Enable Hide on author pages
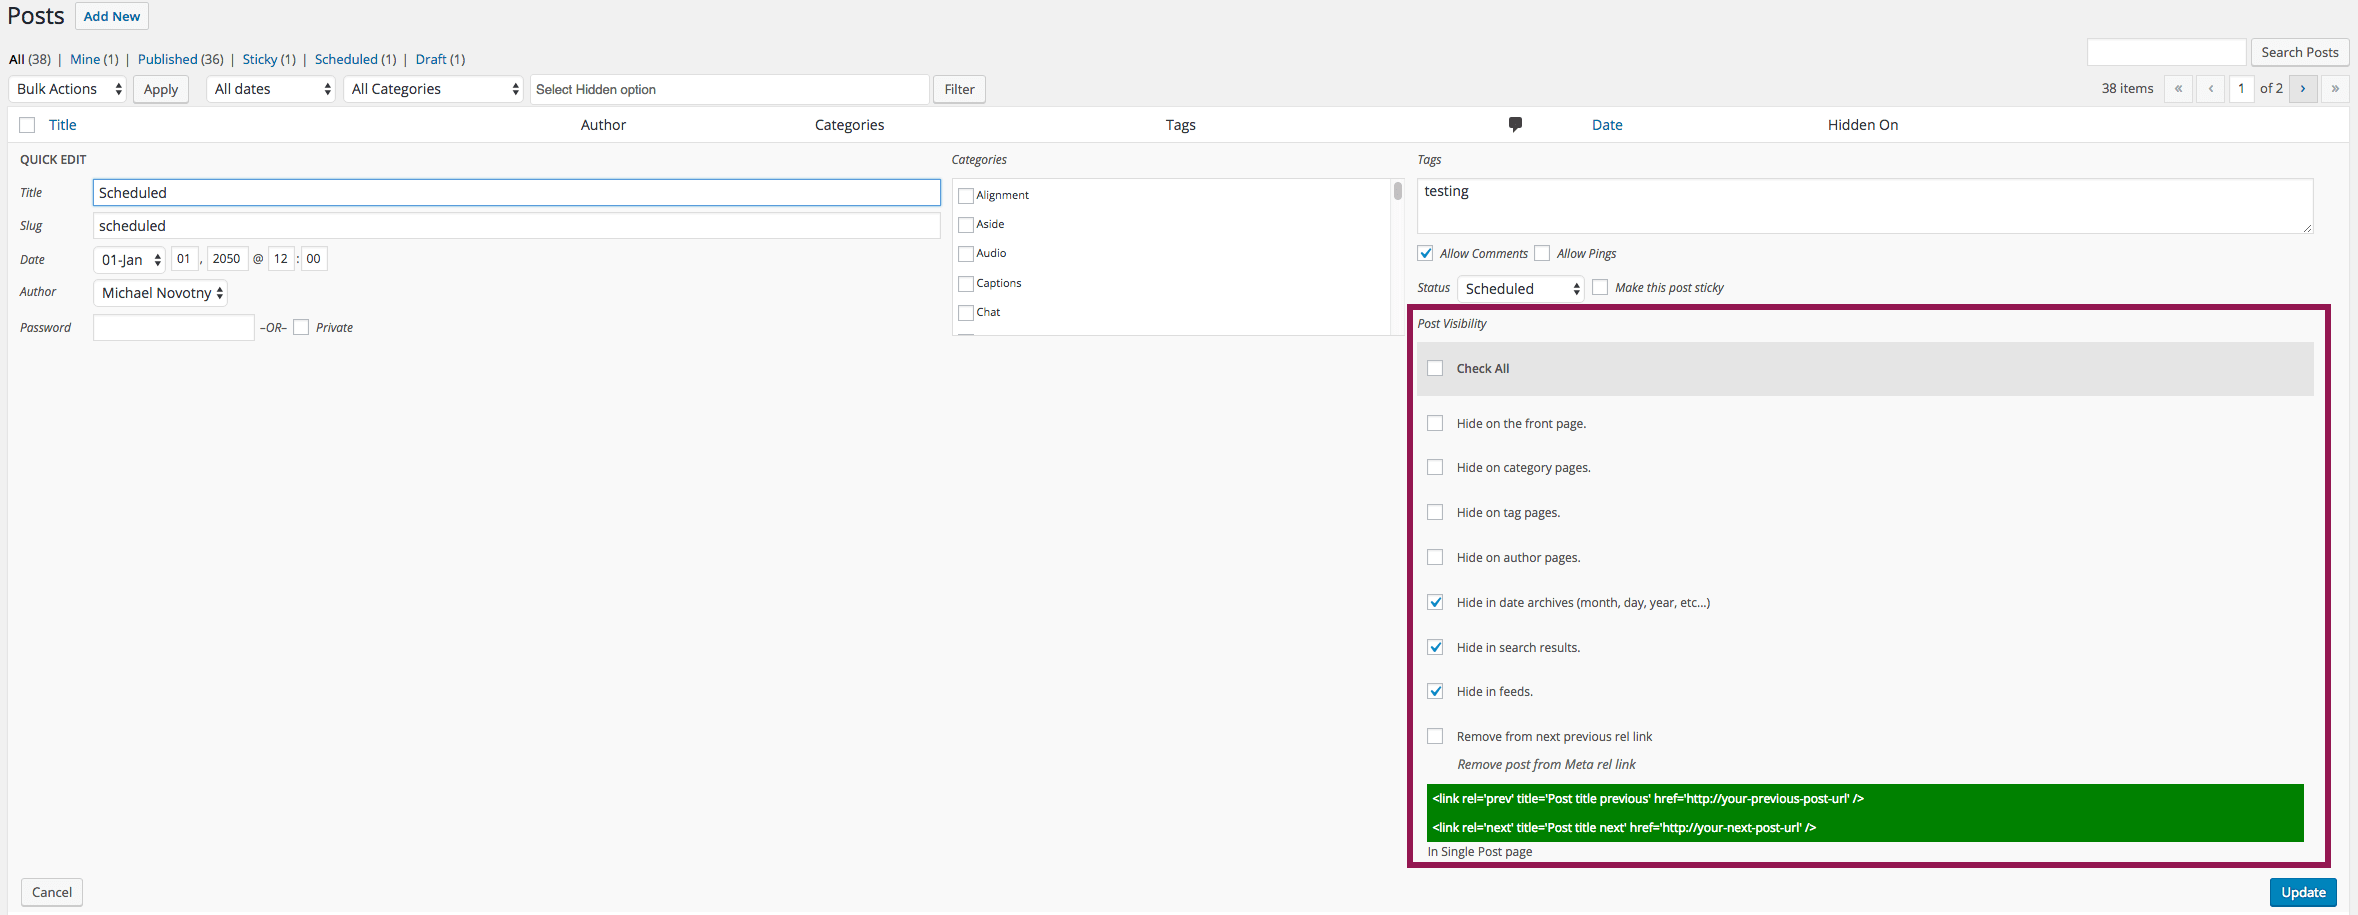Viewport: 2358px width, 915px height. click(1435, 557)
